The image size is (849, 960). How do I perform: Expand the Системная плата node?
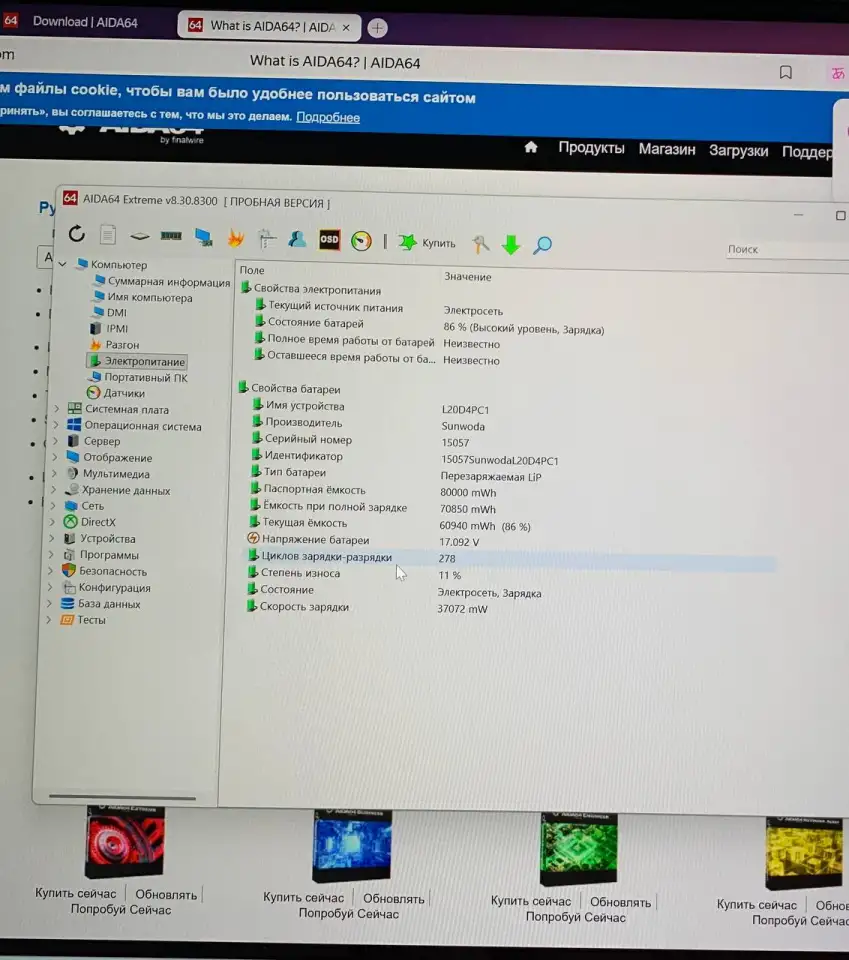[57, 408]
